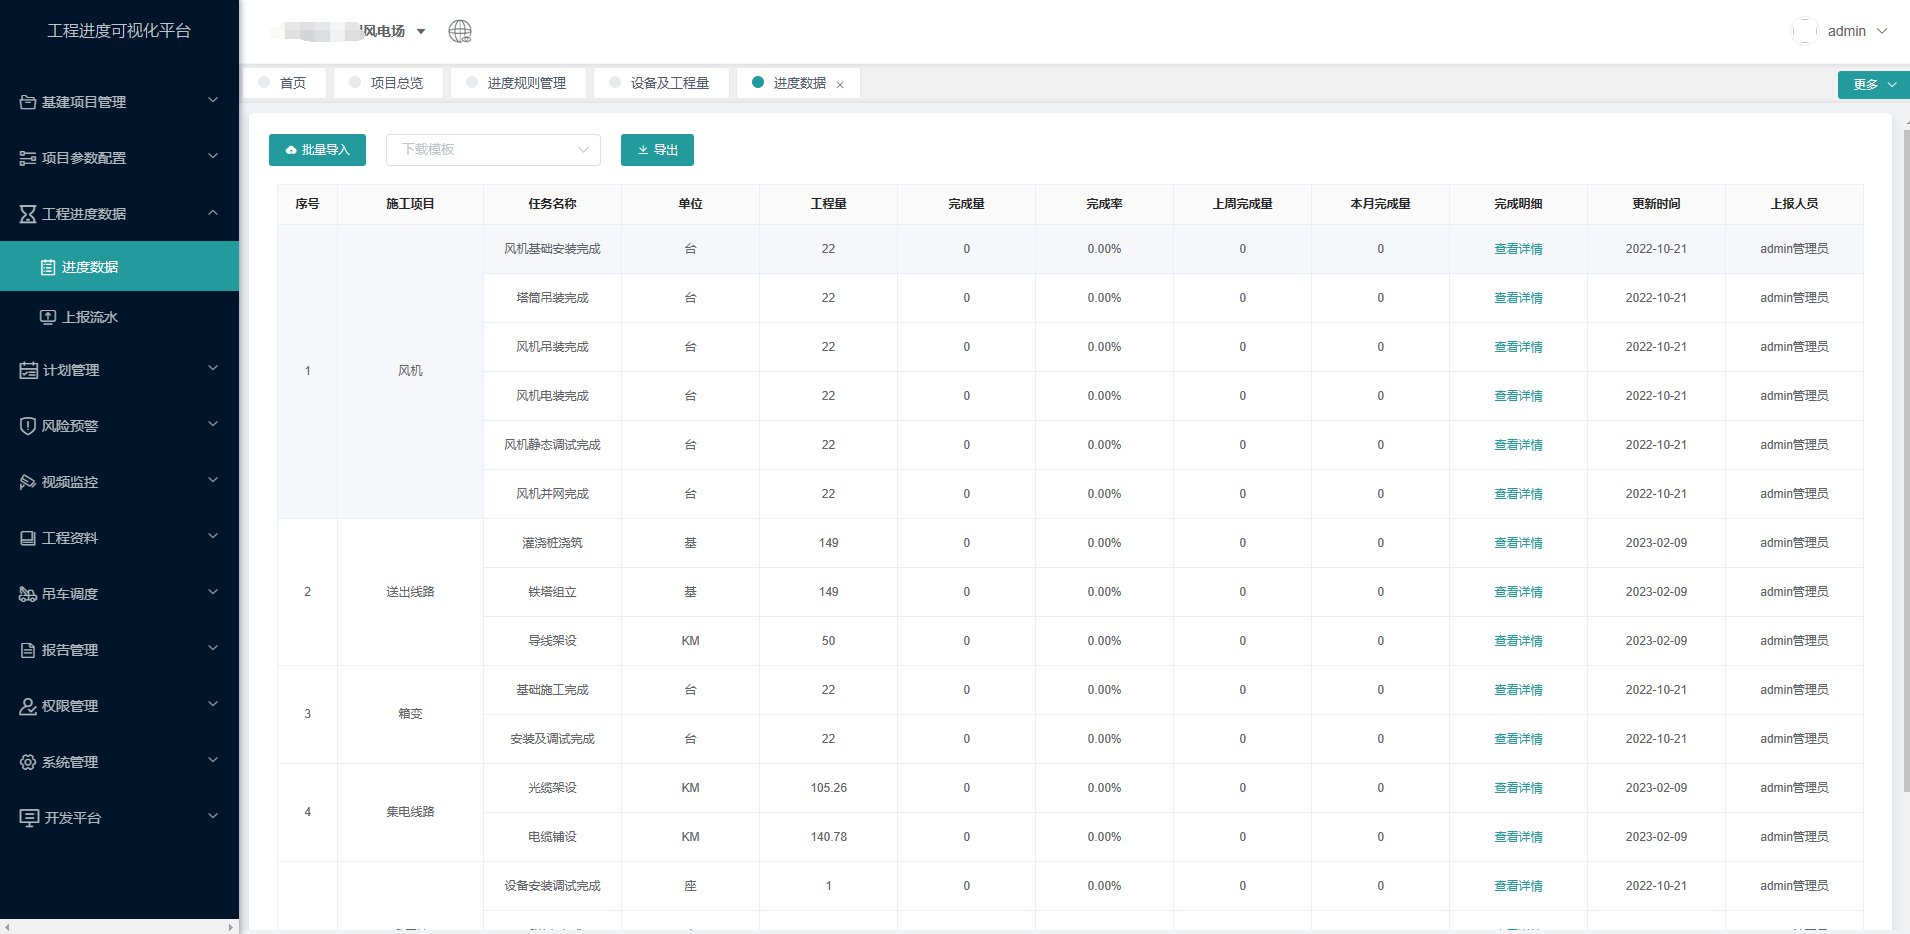Image resolution: width=1910 pixels, height=934 pixels.
Task: Click the 安装及调试完成 task cell
Action: [552, 739]
